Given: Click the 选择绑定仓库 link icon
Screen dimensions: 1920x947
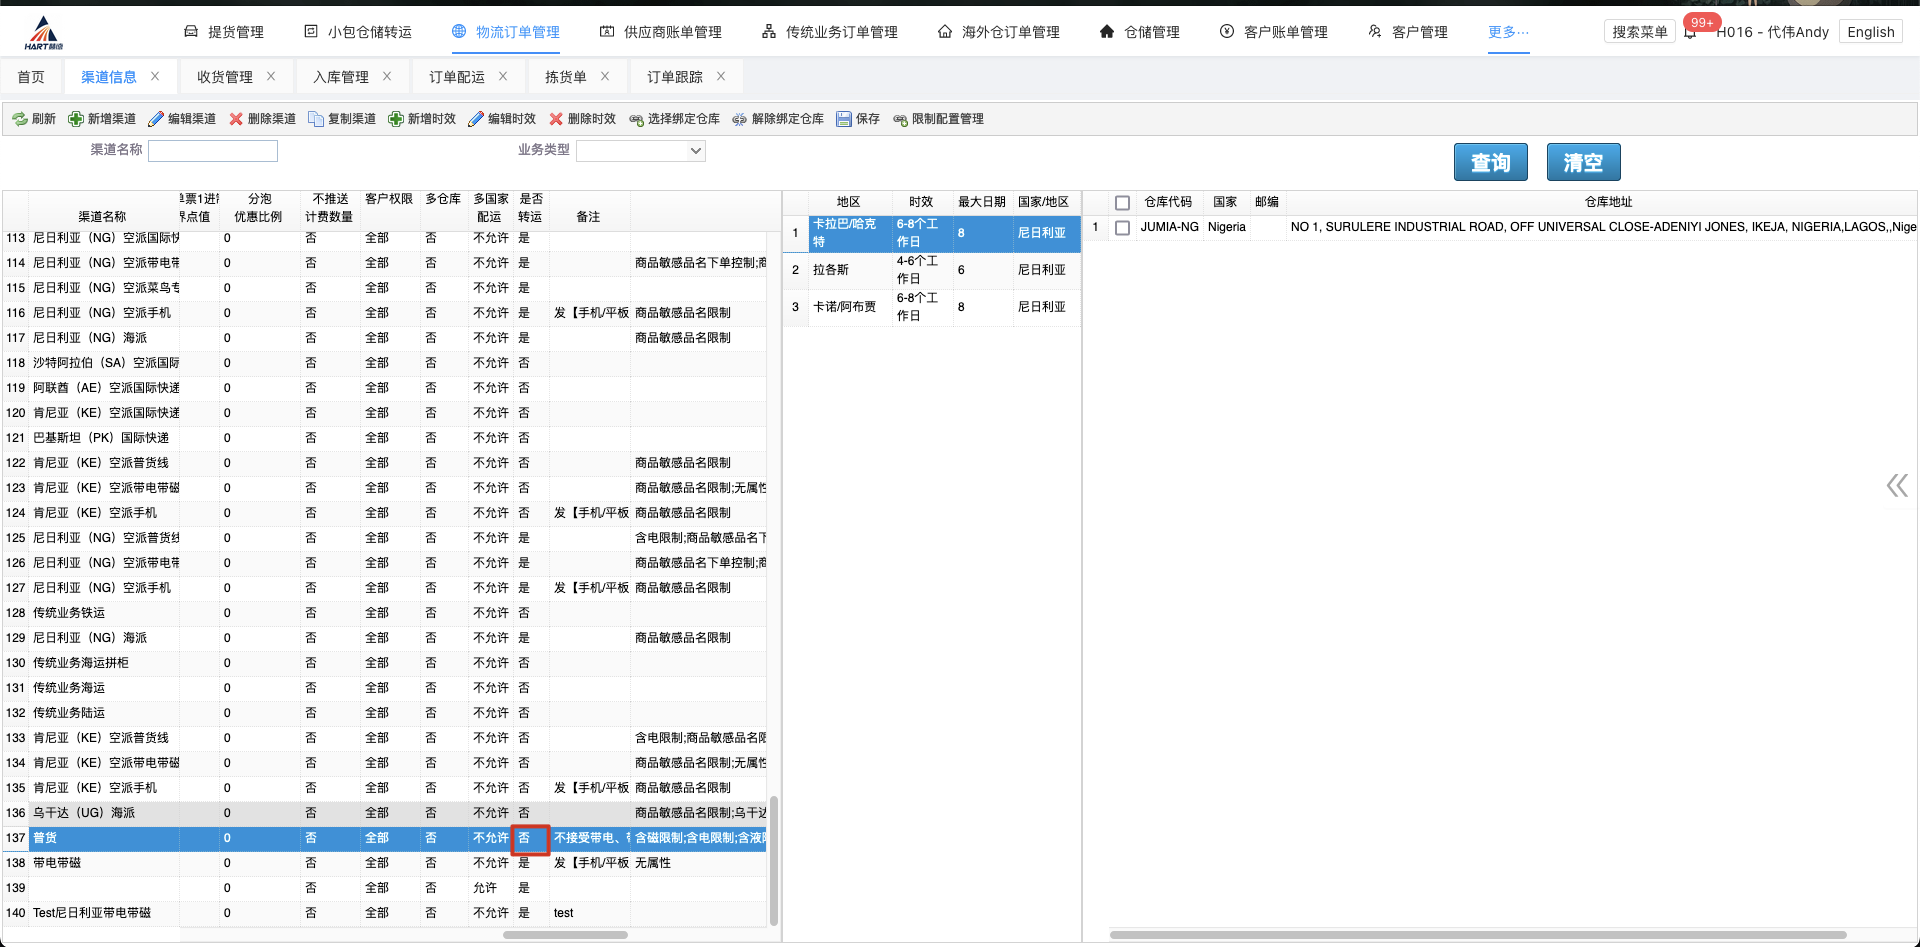Looking at the screenshot, I should (x=636, y=119).
